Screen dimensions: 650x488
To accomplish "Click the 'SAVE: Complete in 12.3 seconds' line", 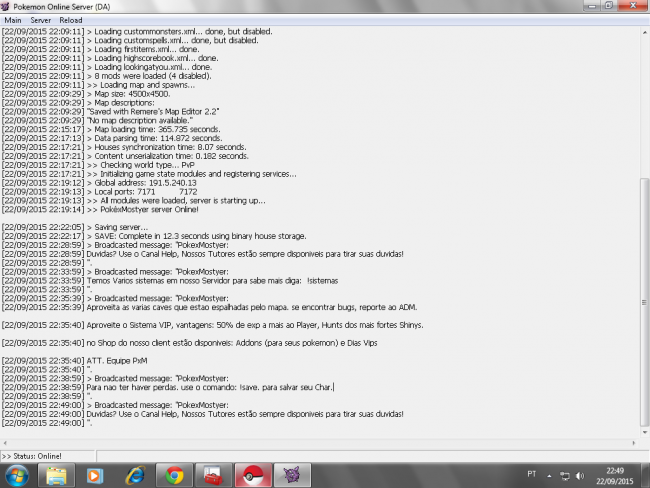I will [x=154, y=236].
